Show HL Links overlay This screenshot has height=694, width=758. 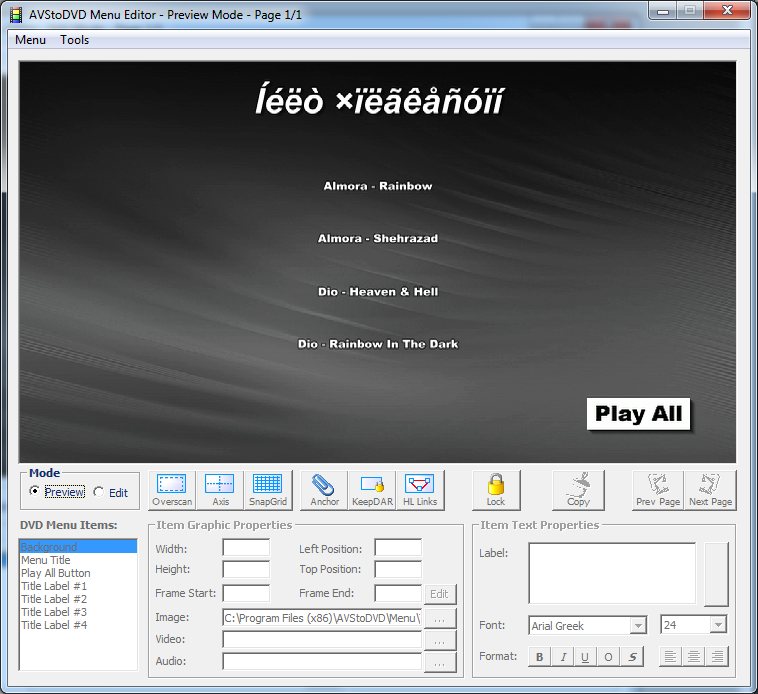click(420, 490)
